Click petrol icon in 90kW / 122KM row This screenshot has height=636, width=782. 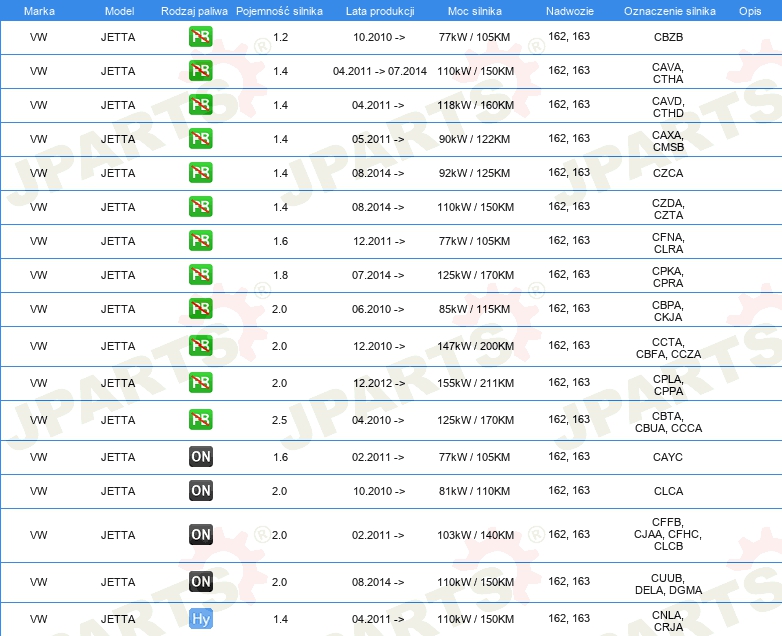click(x=200, y=139)
